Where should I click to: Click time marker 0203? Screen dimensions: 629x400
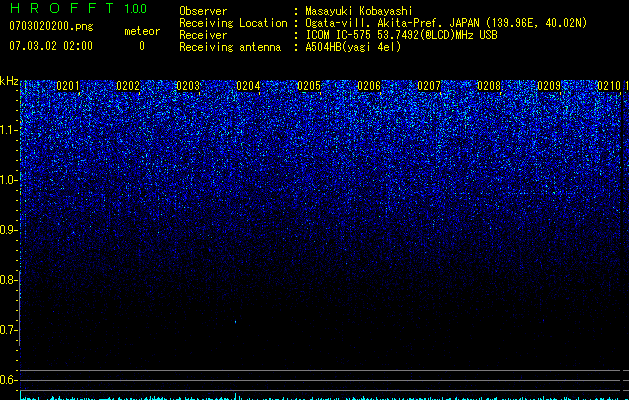[188, 86]
